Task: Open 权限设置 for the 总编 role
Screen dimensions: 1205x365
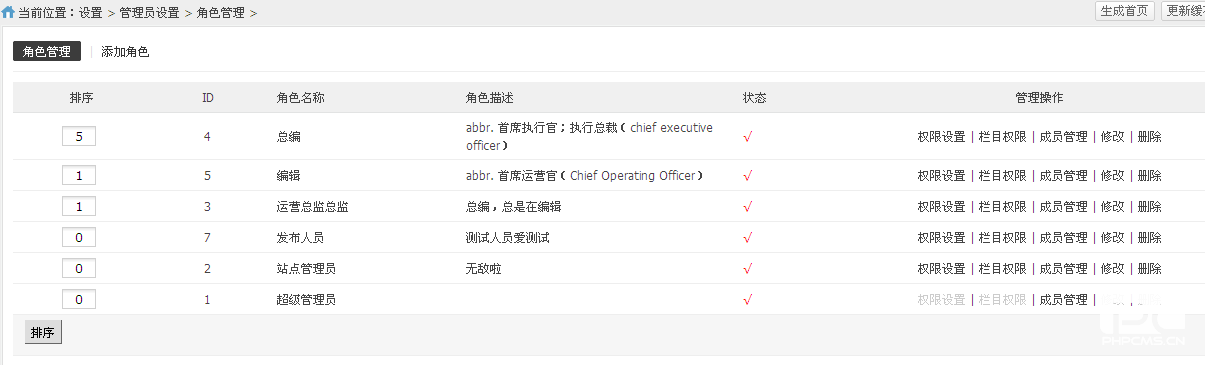Action: pos(941,137)
